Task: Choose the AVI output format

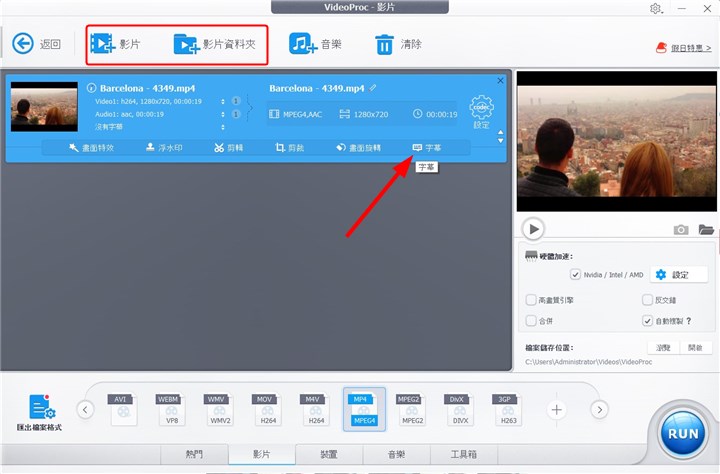Action: (122, 409)
